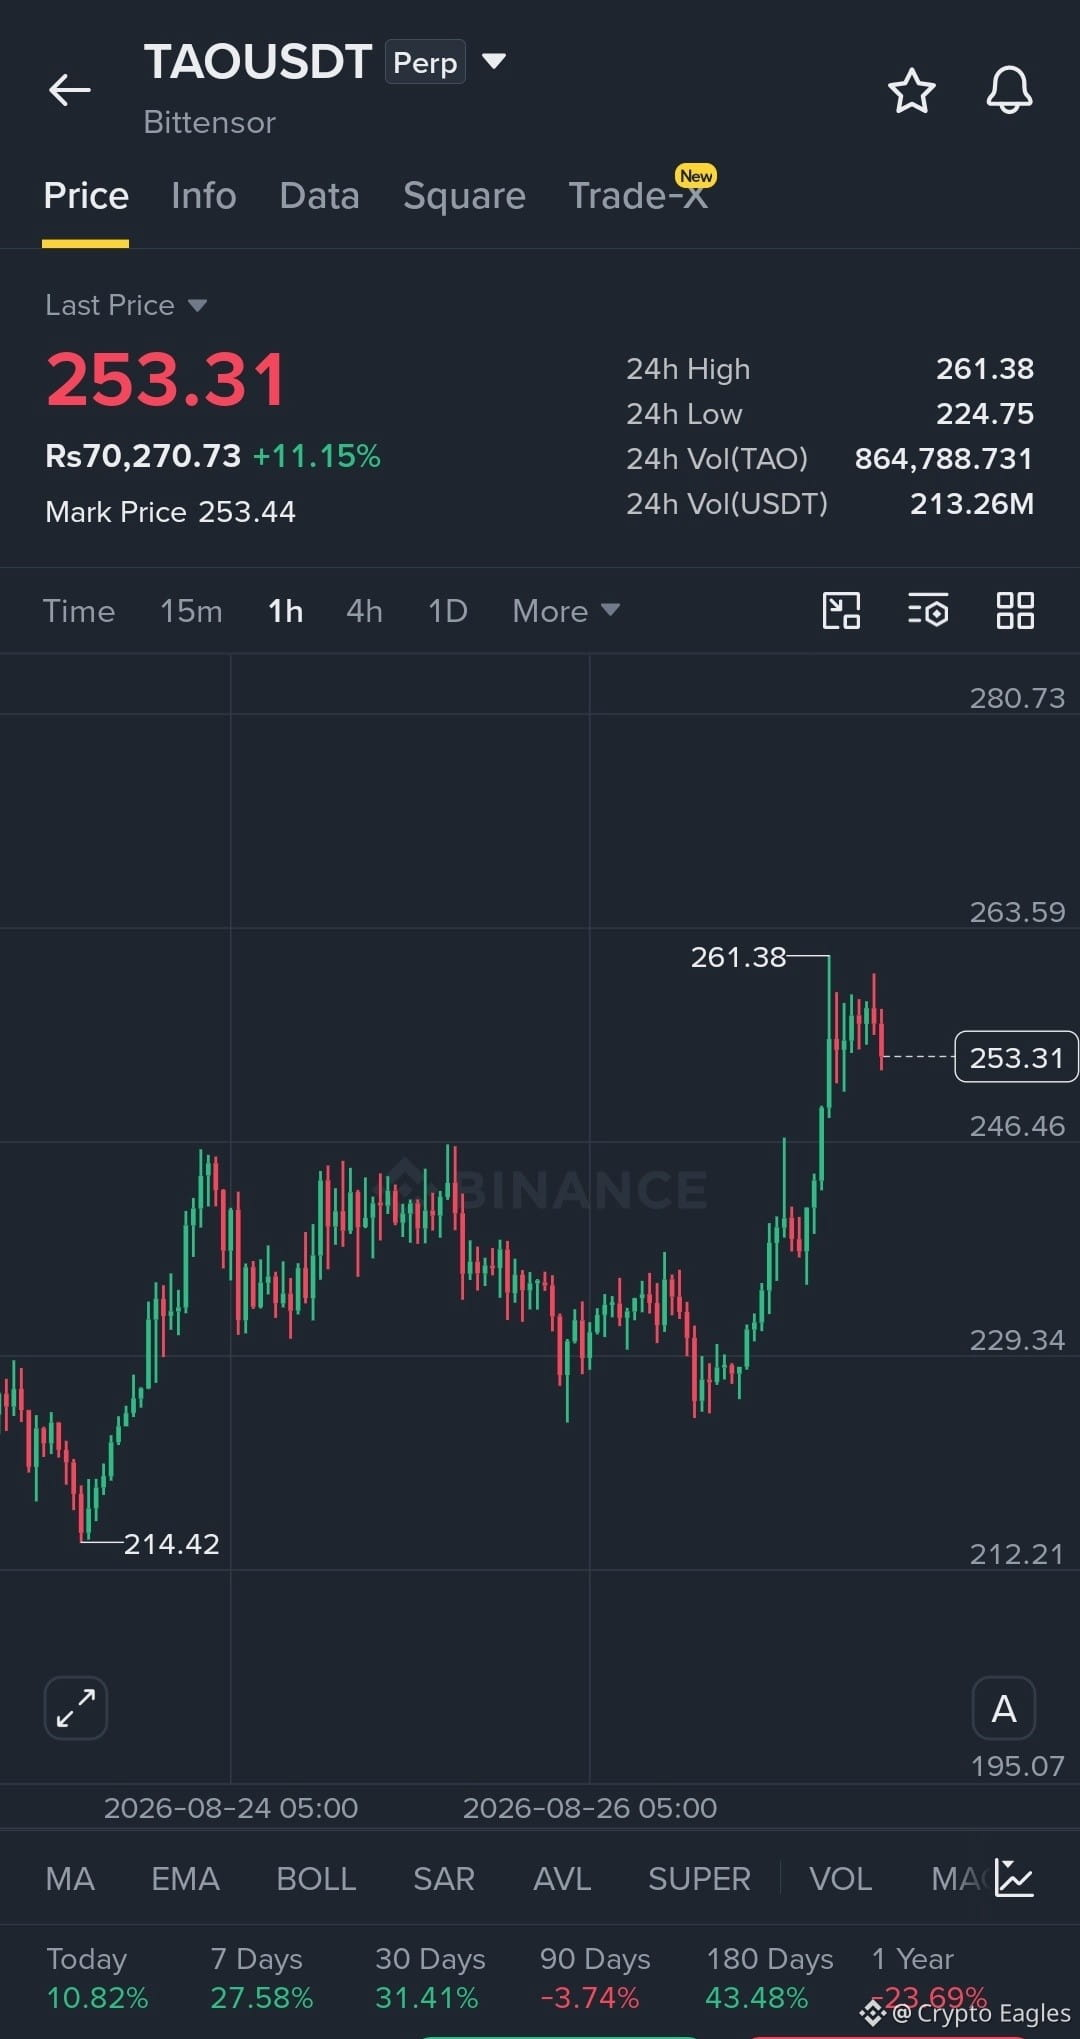The image size is (1080, 2039).
Task: Expand the More timeframes dropdown
Action: tap(566, 610)
